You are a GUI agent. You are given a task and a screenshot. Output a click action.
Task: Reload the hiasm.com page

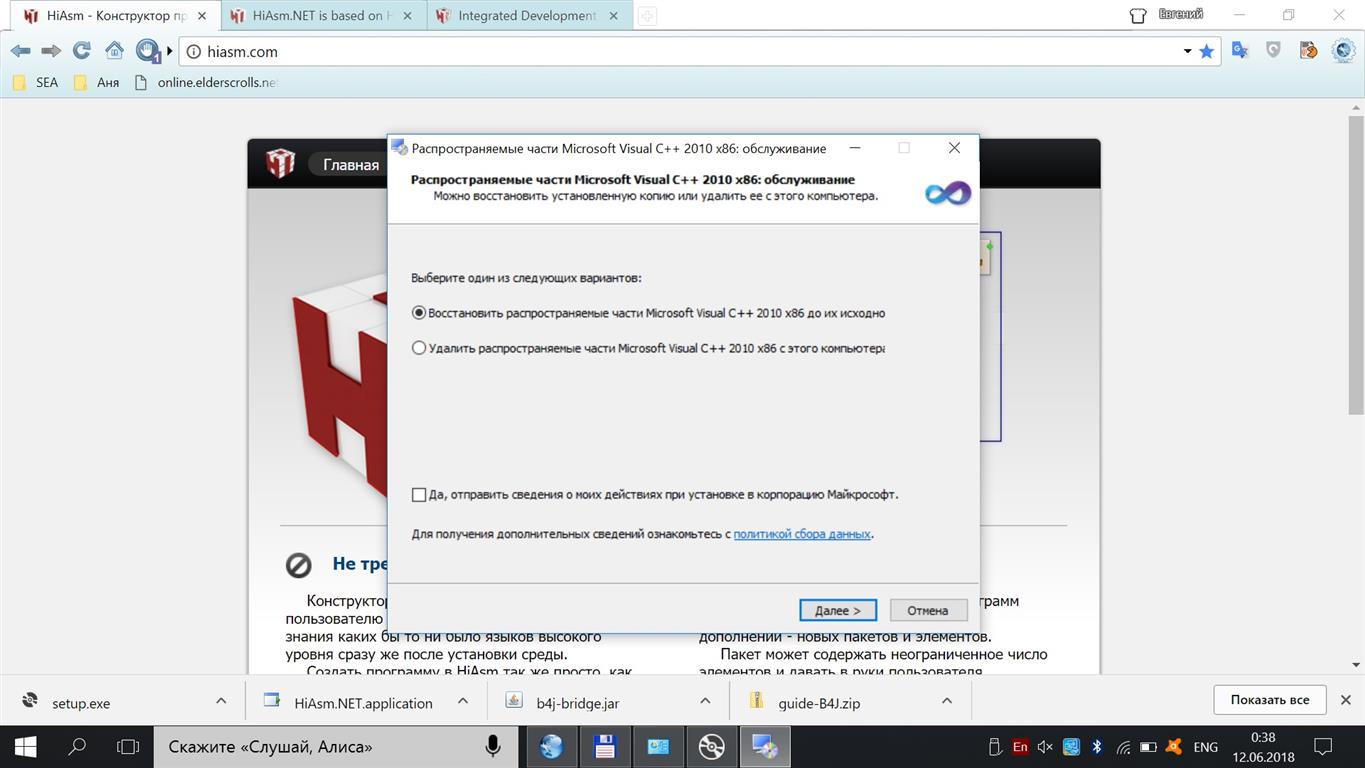click(x=82, y=51)
